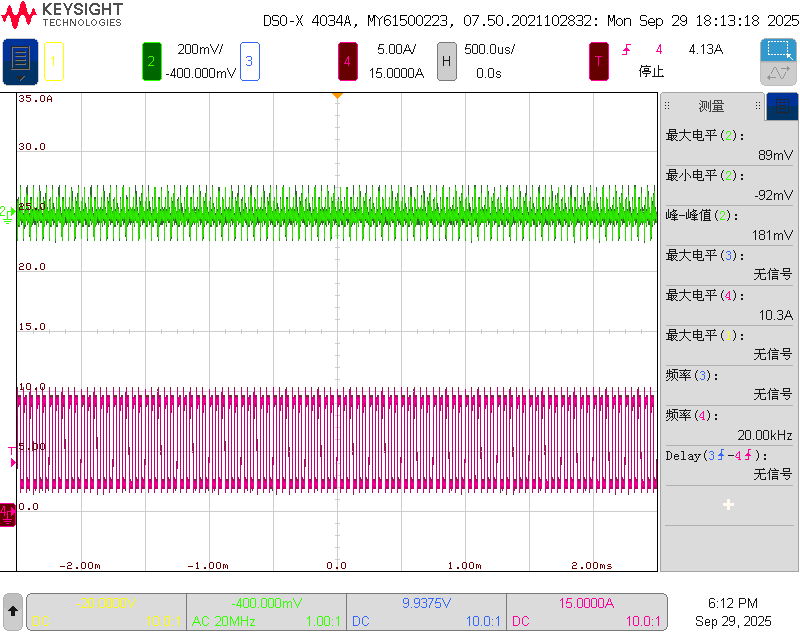Enable channel 3 using the 3 button

tap(248, 61)
